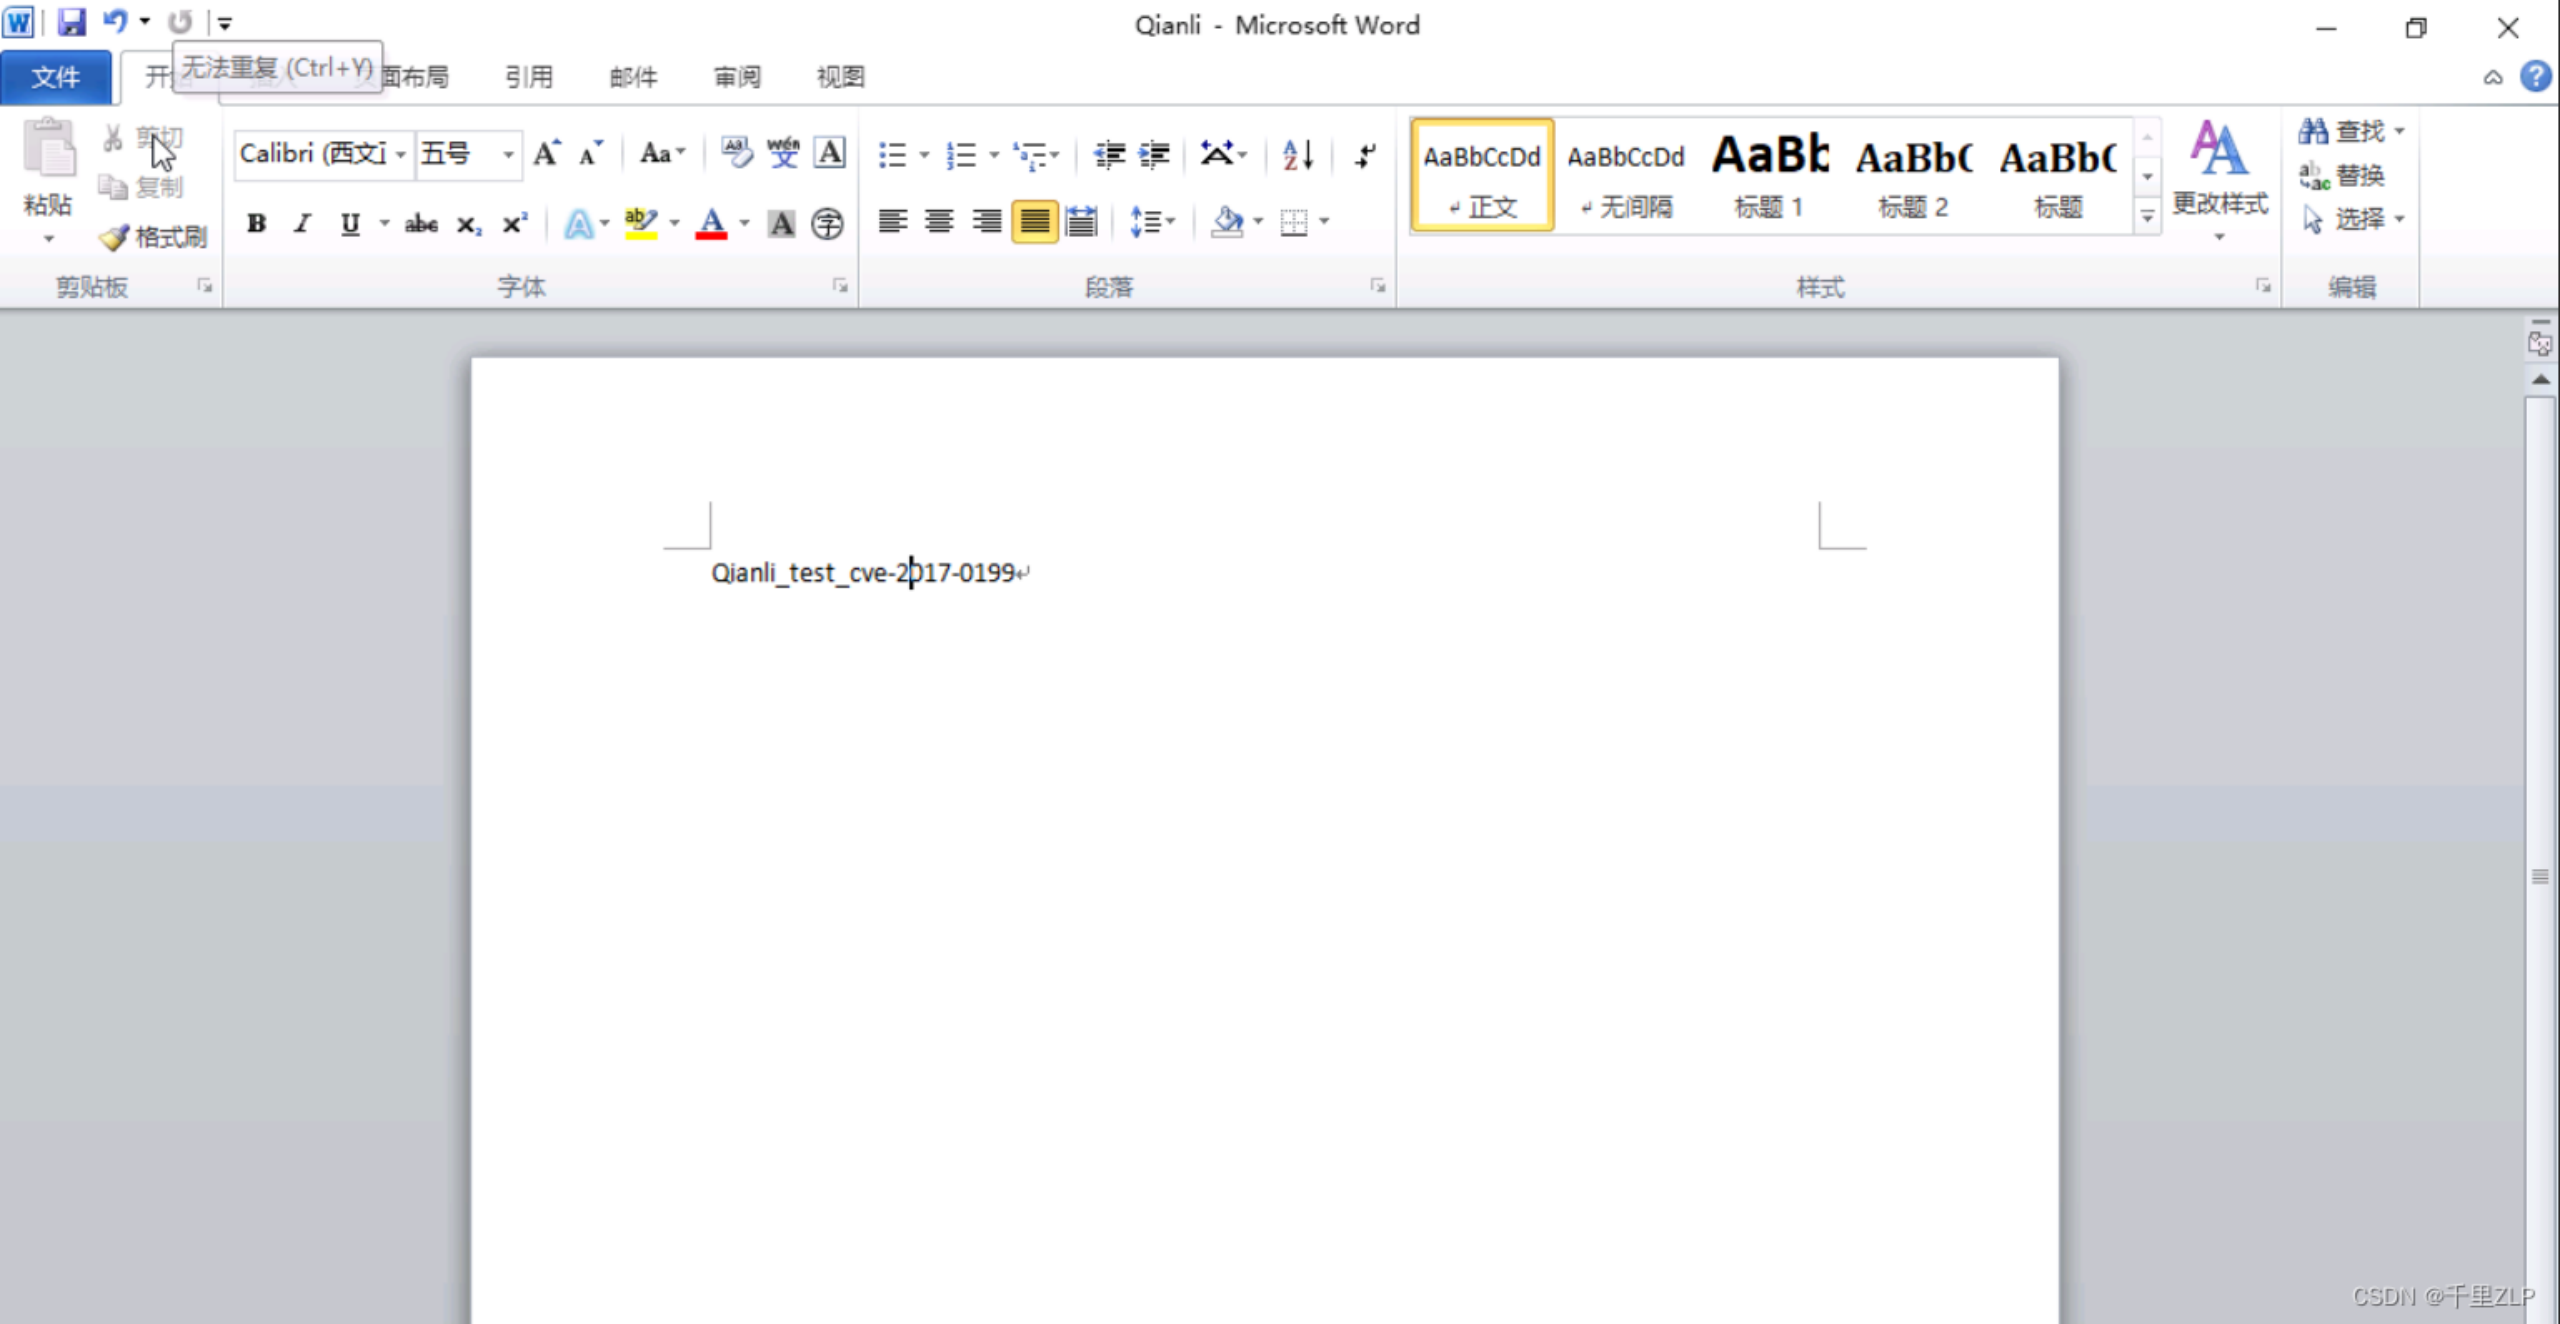Switch to the 视图 View tab
This screenshot has height=1324, width=2560.
pos(840,77)
